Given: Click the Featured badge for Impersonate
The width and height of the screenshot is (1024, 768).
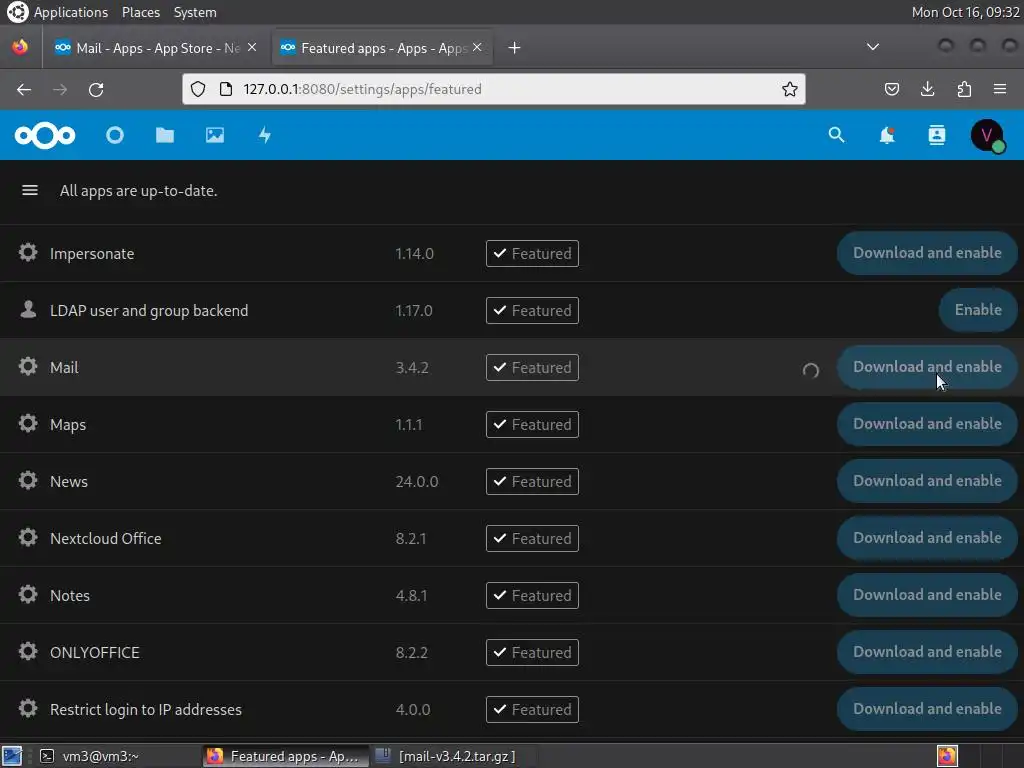Looking at the screenshot, I should point(532,253).
